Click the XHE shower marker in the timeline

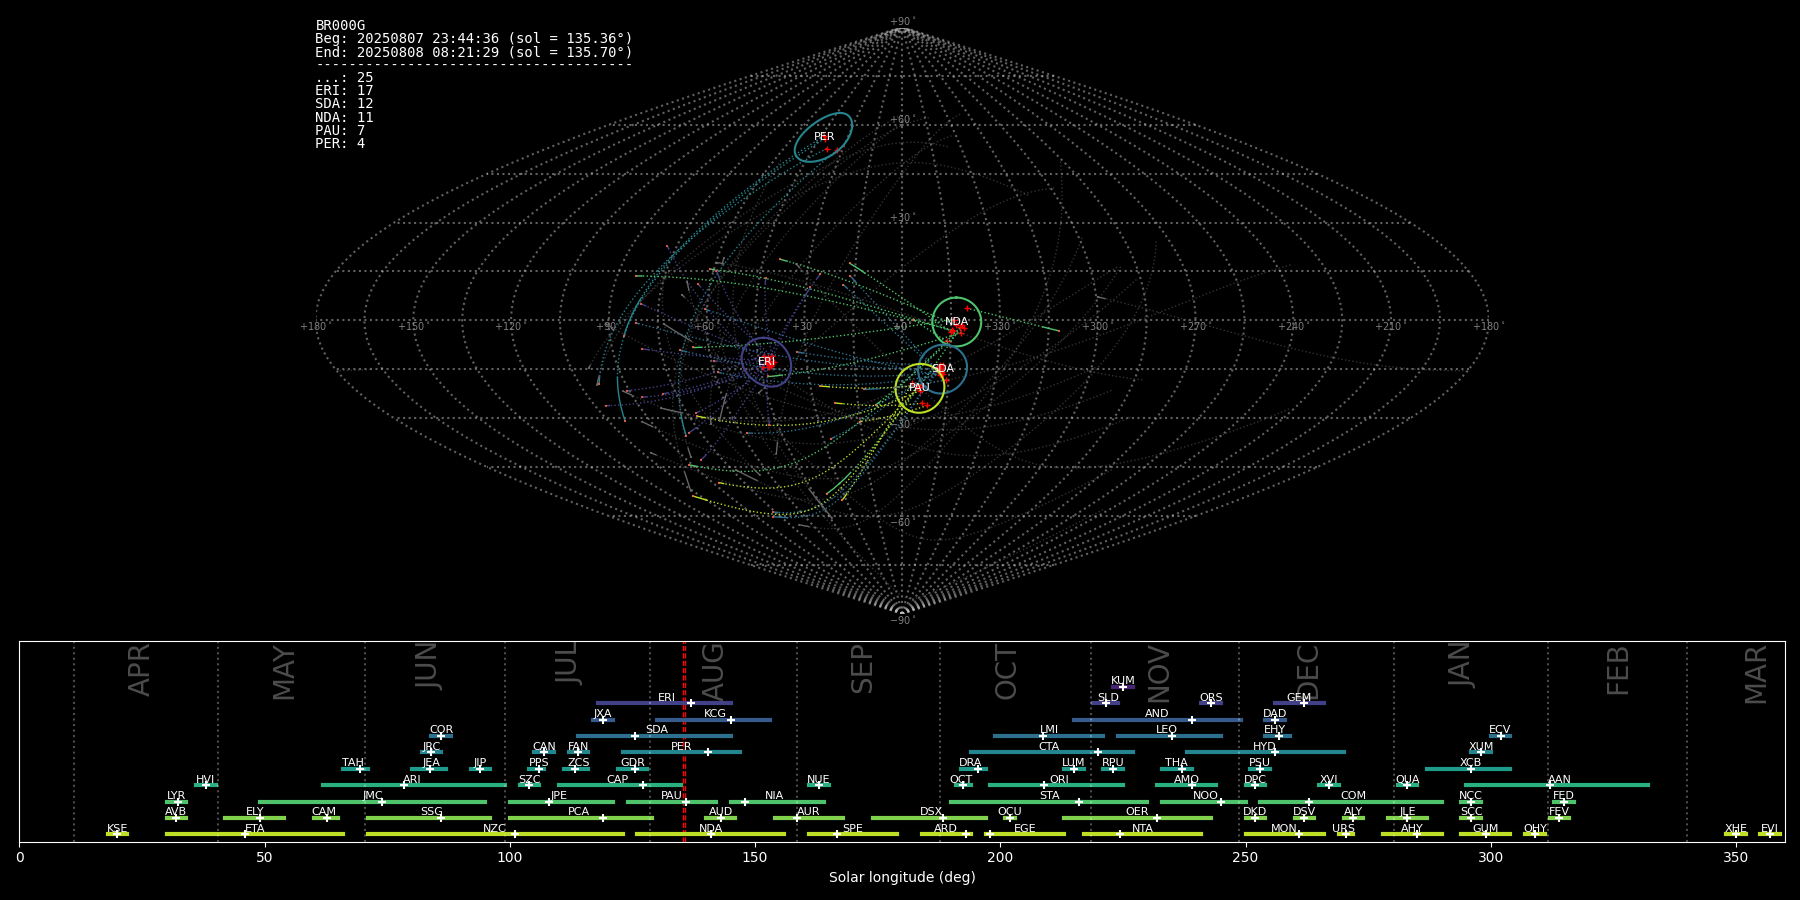tap(1736, 834)
